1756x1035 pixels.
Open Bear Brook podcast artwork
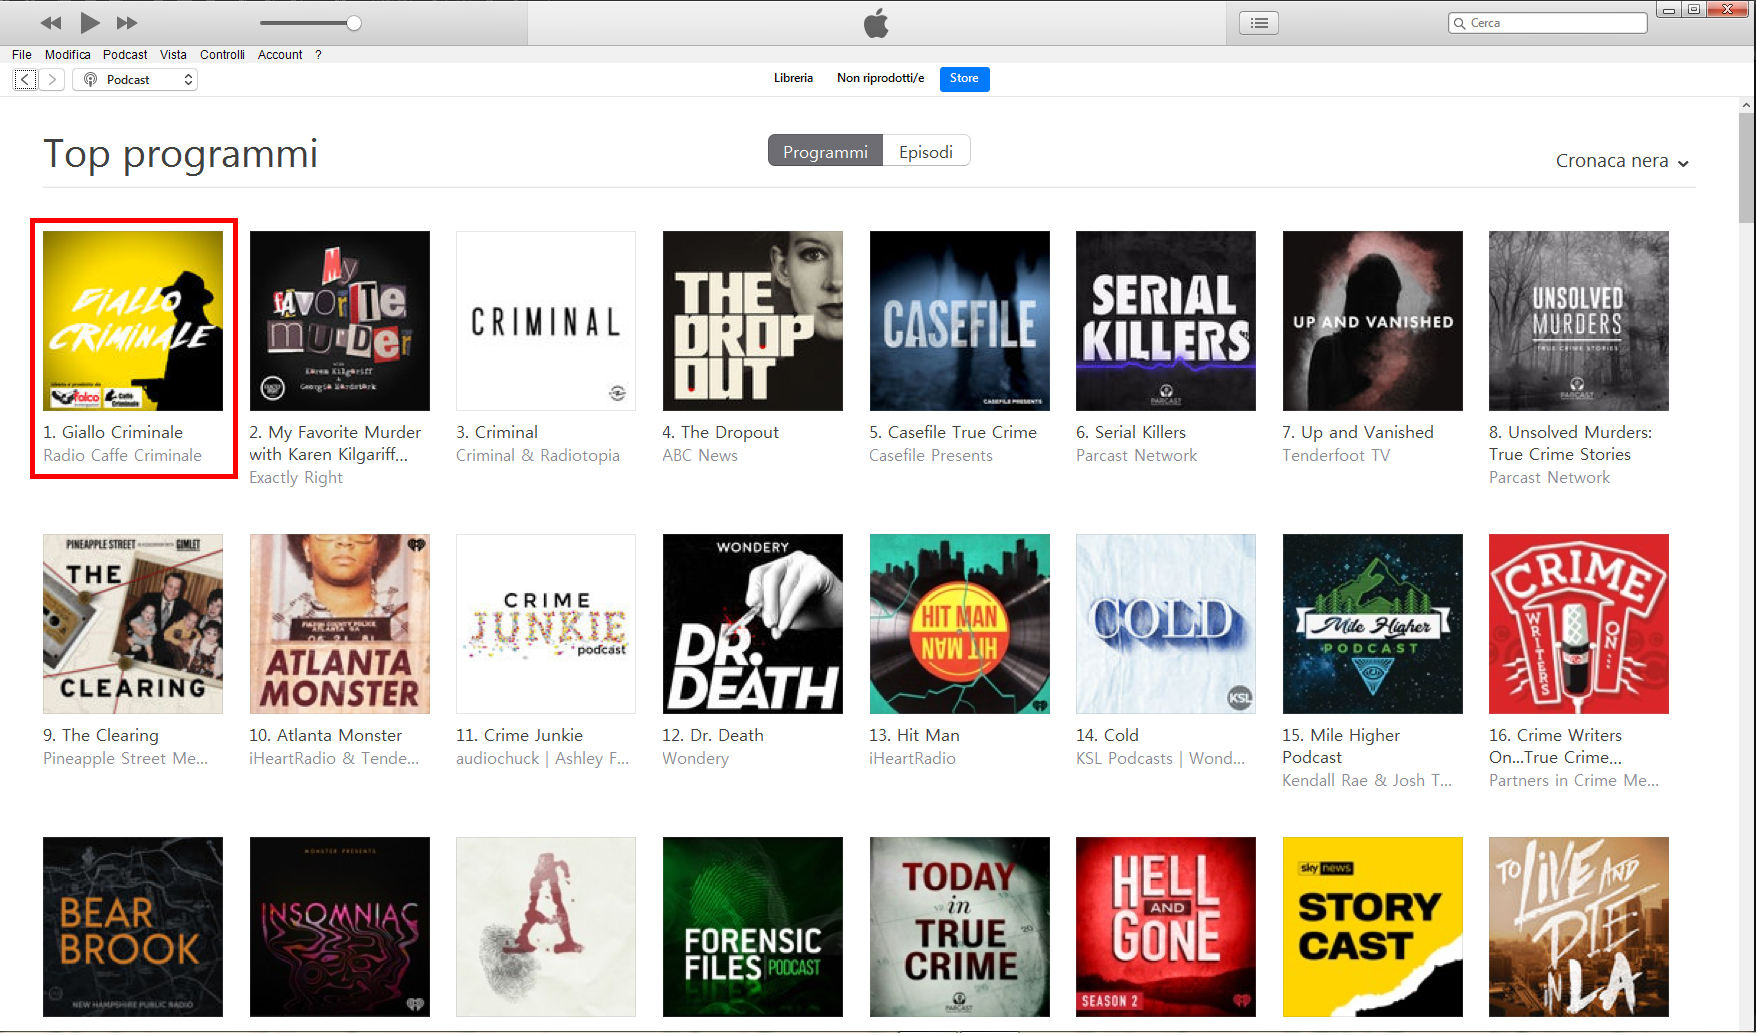(x=133, y=927)
